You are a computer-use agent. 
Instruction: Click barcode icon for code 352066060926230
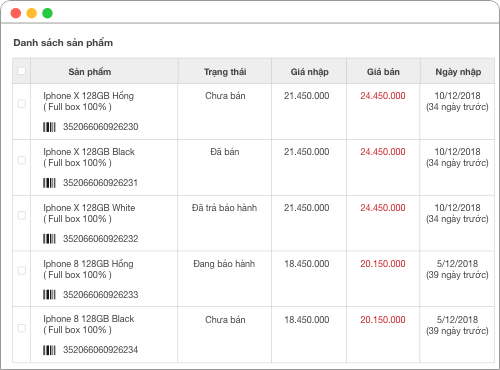point(49,127)
